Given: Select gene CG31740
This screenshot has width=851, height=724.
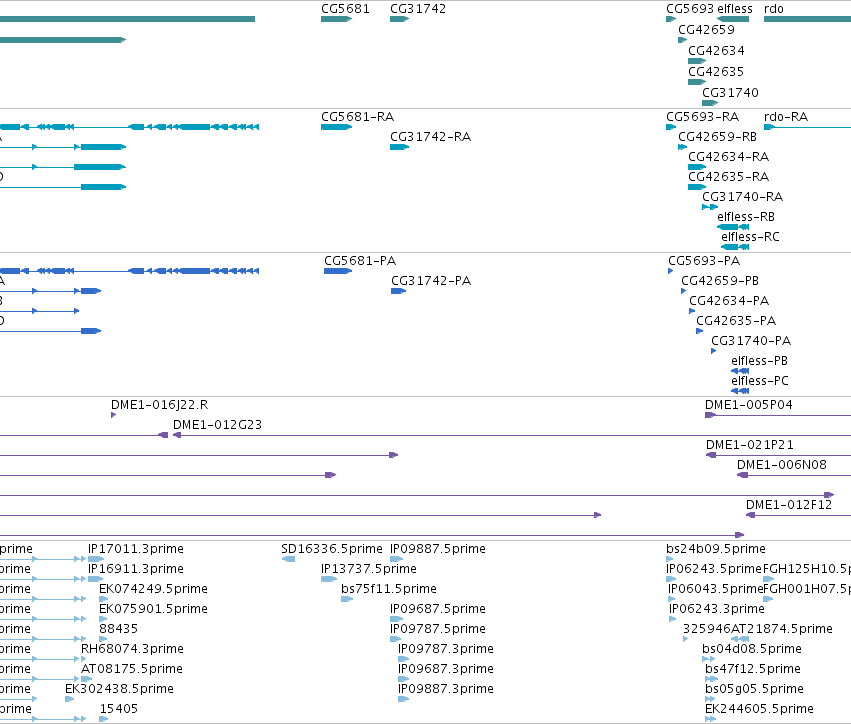Looking at the screenshot, I should tap(710, 103).
